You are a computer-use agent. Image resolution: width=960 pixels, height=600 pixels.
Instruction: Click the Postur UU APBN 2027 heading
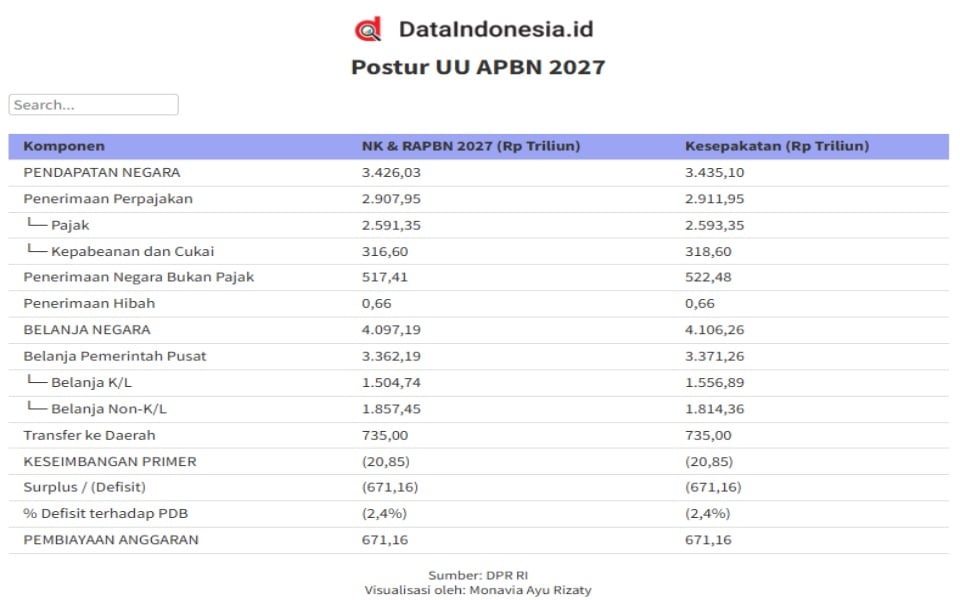click(478, 67)
